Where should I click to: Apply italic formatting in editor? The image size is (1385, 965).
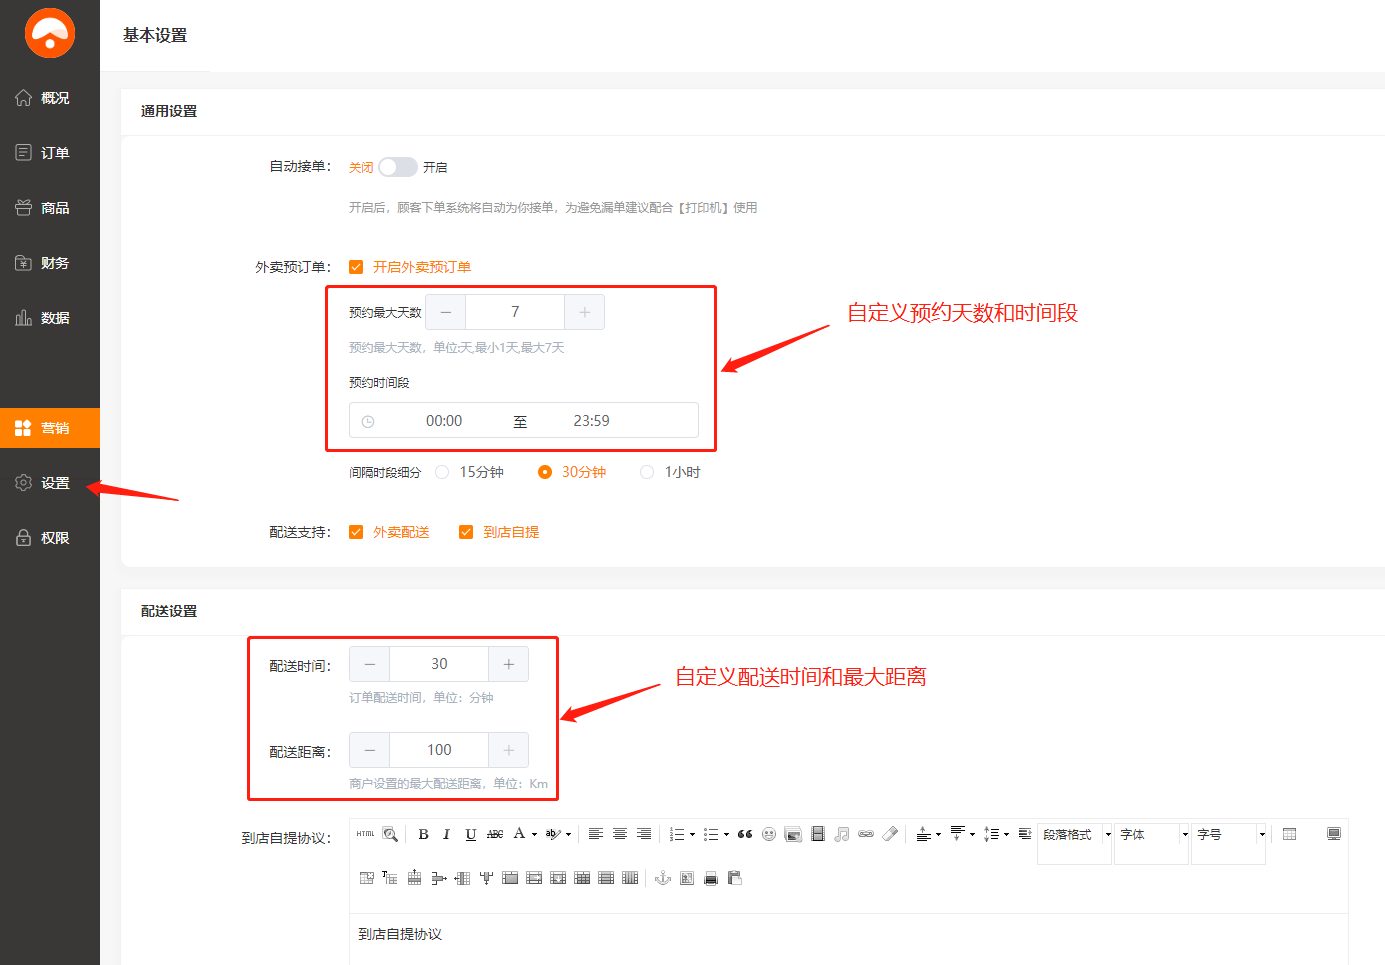coord(446,834)
